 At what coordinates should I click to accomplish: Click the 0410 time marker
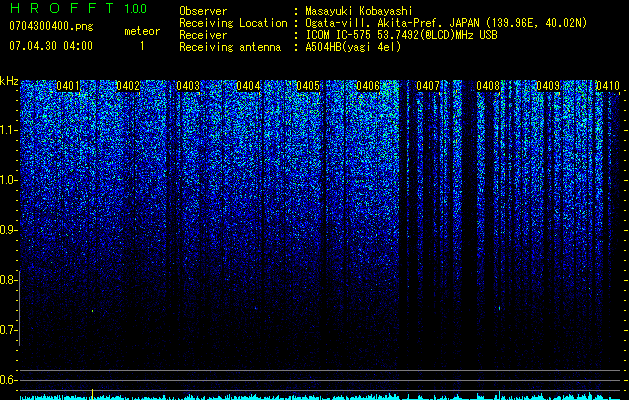[608, 86]
